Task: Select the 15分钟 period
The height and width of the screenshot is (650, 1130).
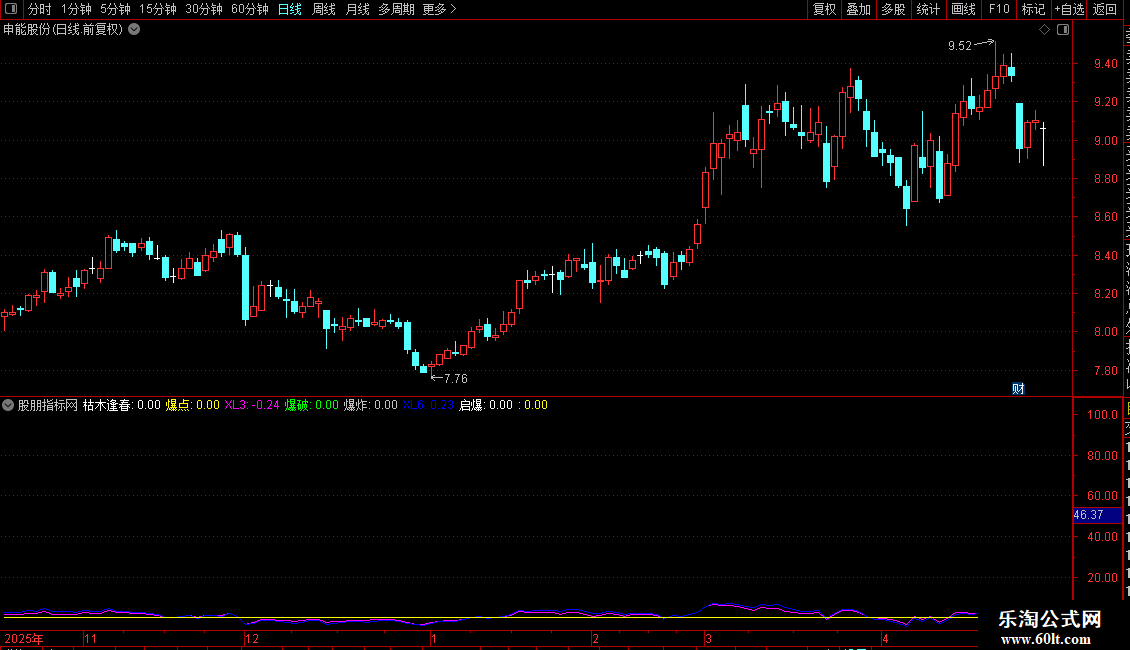Action: (158, 9)
